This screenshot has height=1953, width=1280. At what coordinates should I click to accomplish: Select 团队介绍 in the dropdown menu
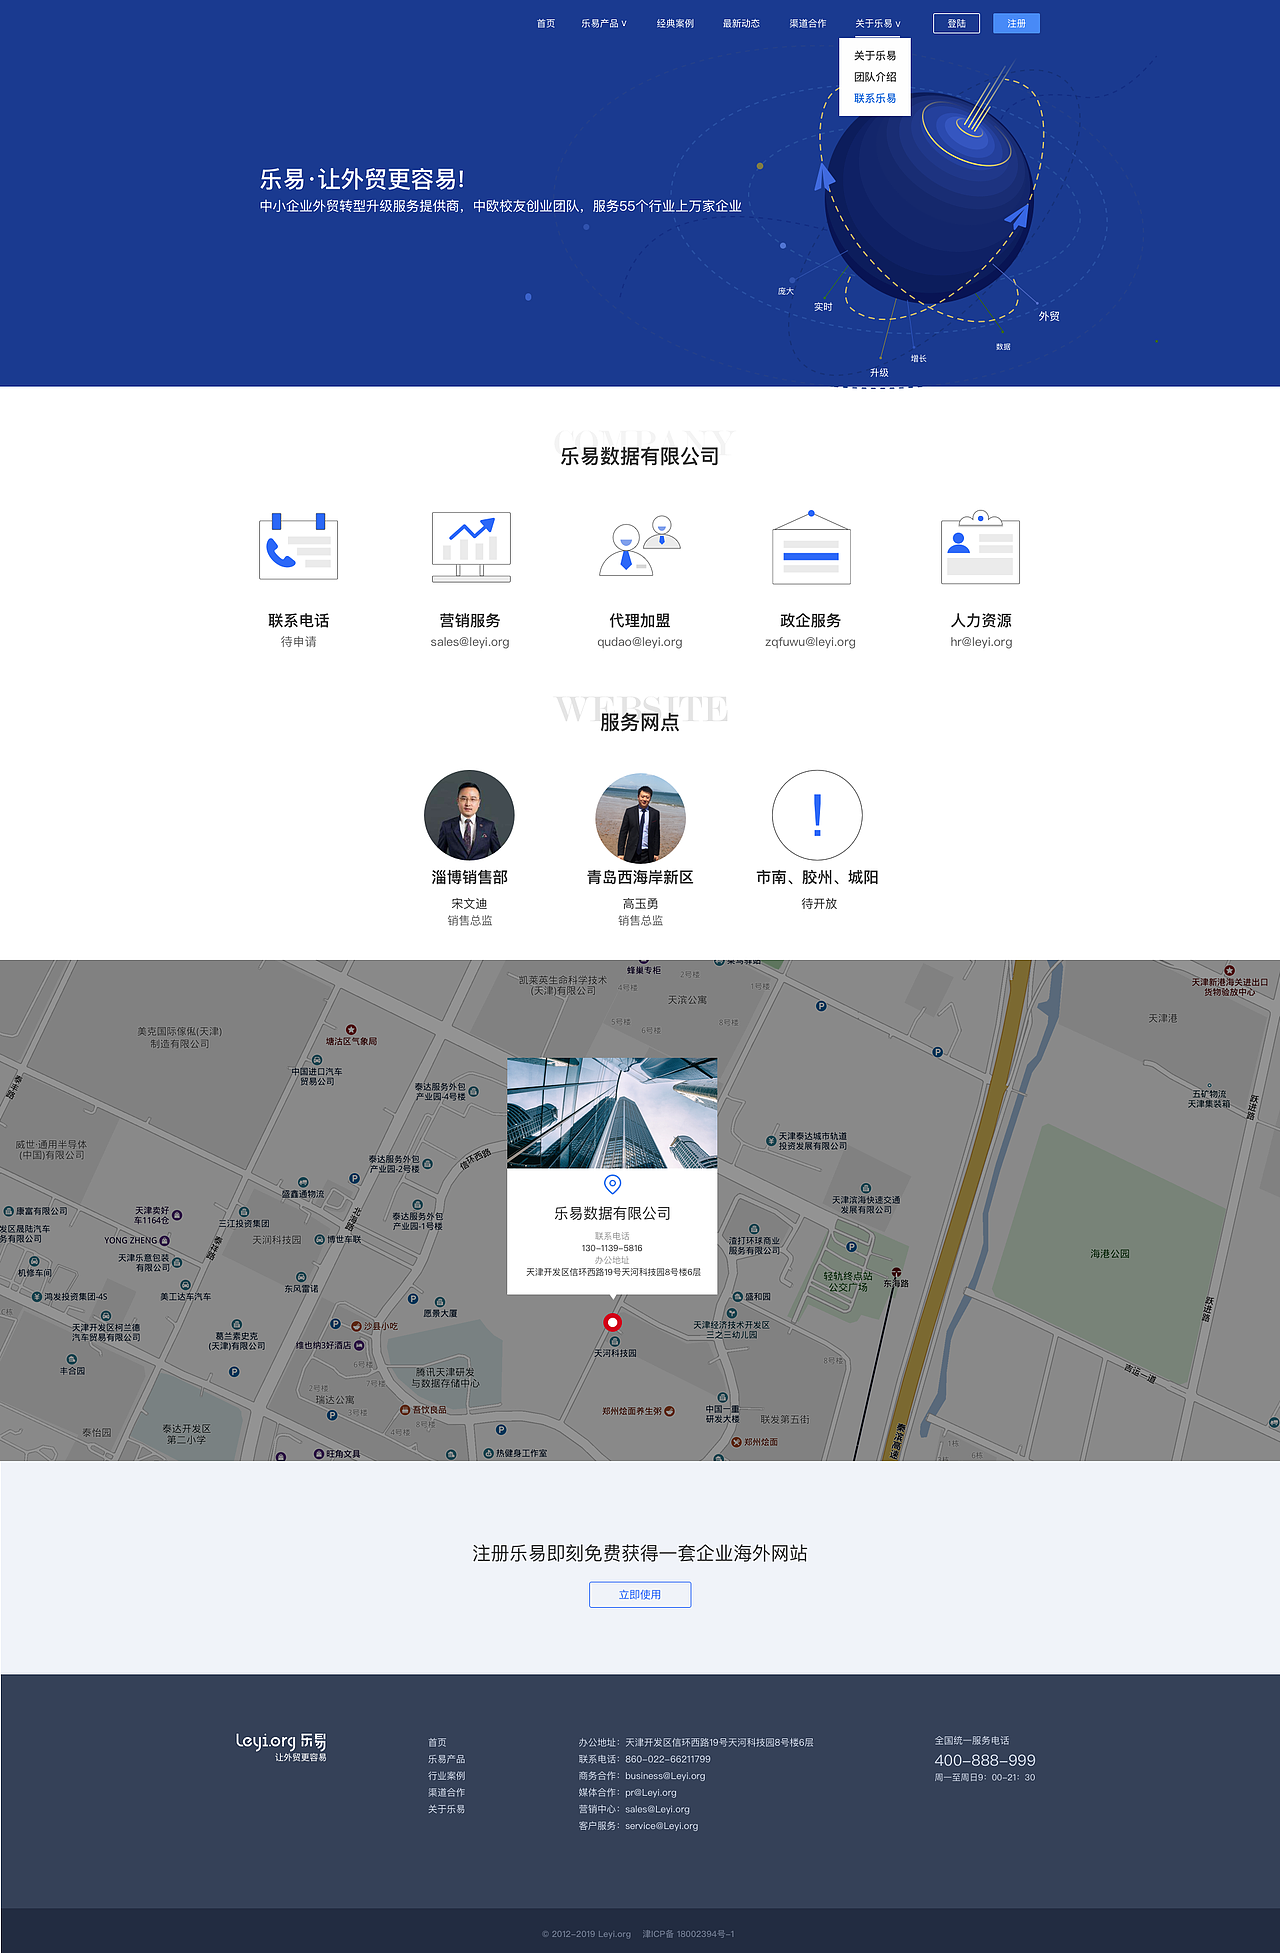tap(875, 77)
